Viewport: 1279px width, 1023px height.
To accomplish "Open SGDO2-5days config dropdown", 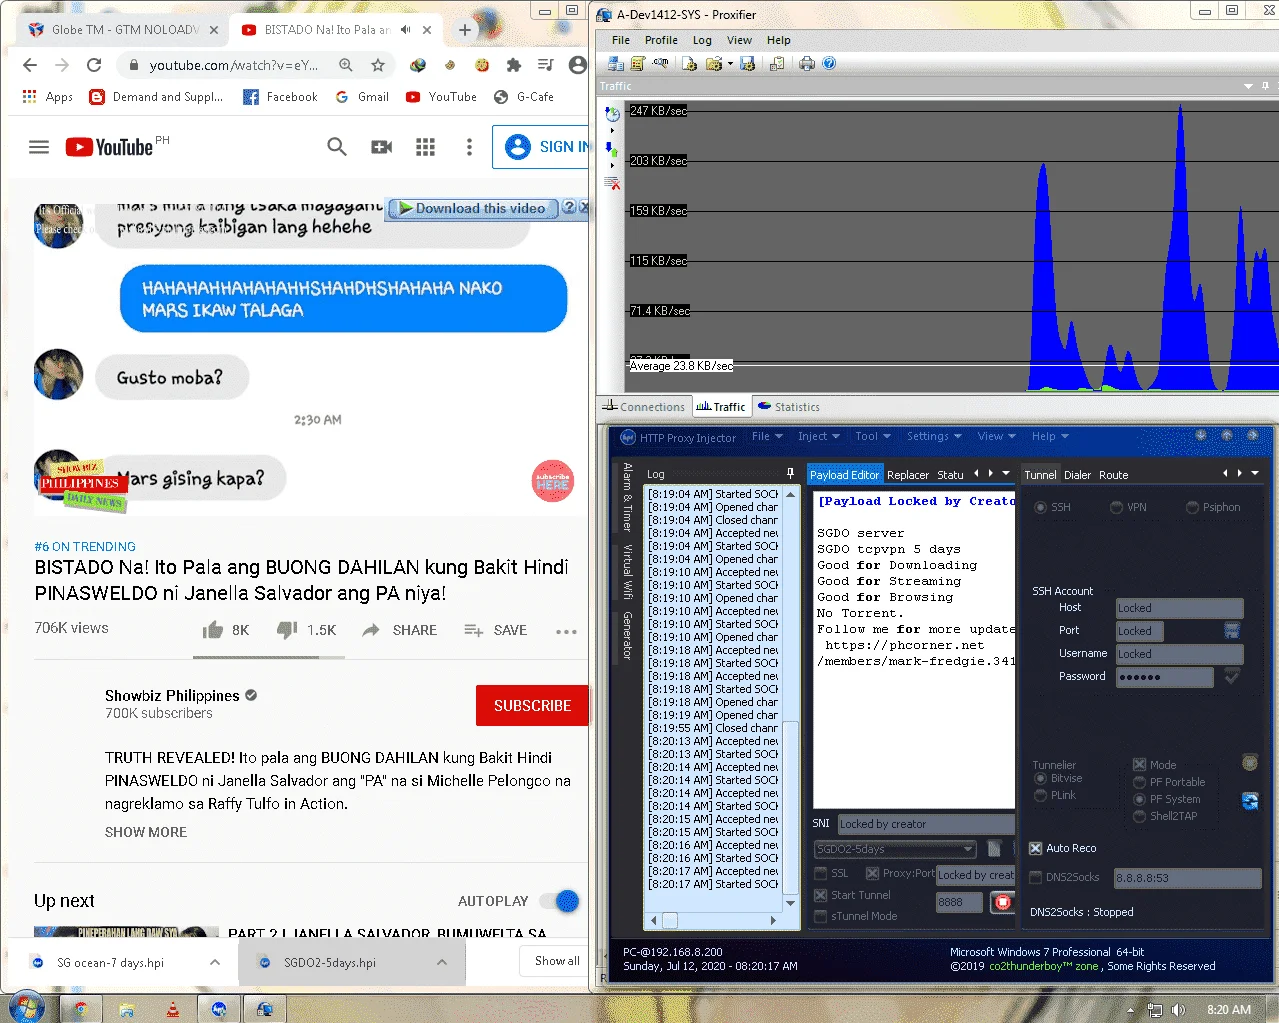I will tap(895, 849).
